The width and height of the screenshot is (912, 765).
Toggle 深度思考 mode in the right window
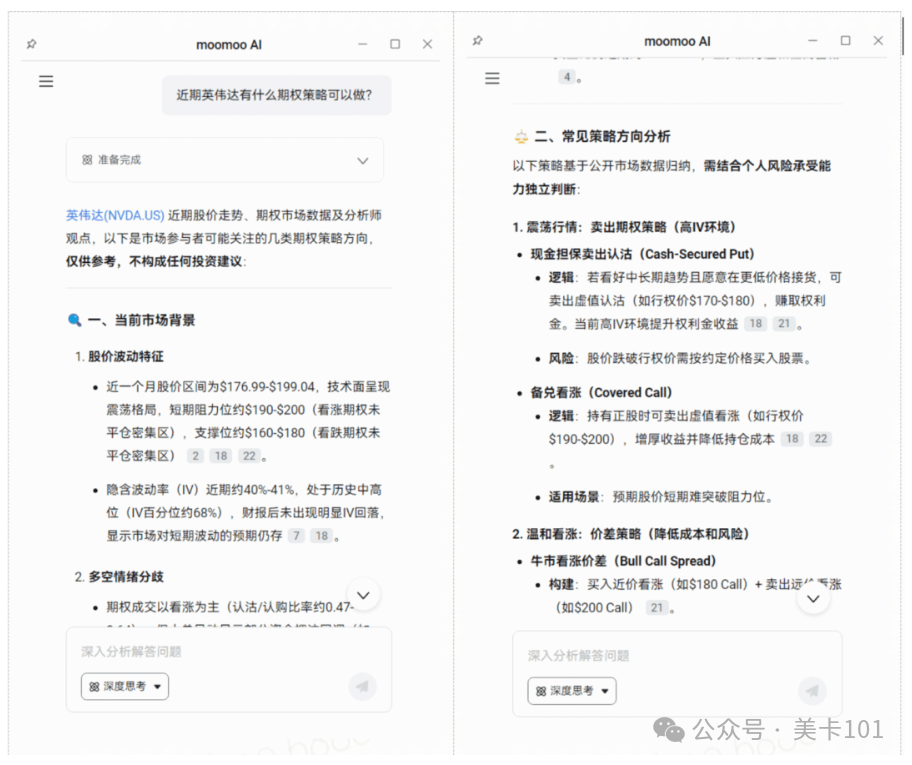(x=571, y=691)
